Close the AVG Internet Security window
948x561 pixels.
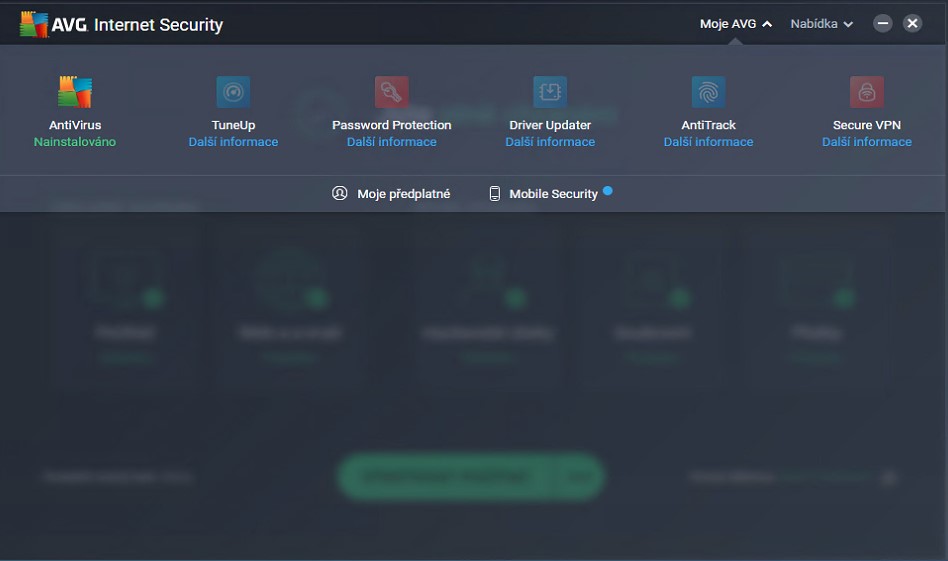(912, 24)
